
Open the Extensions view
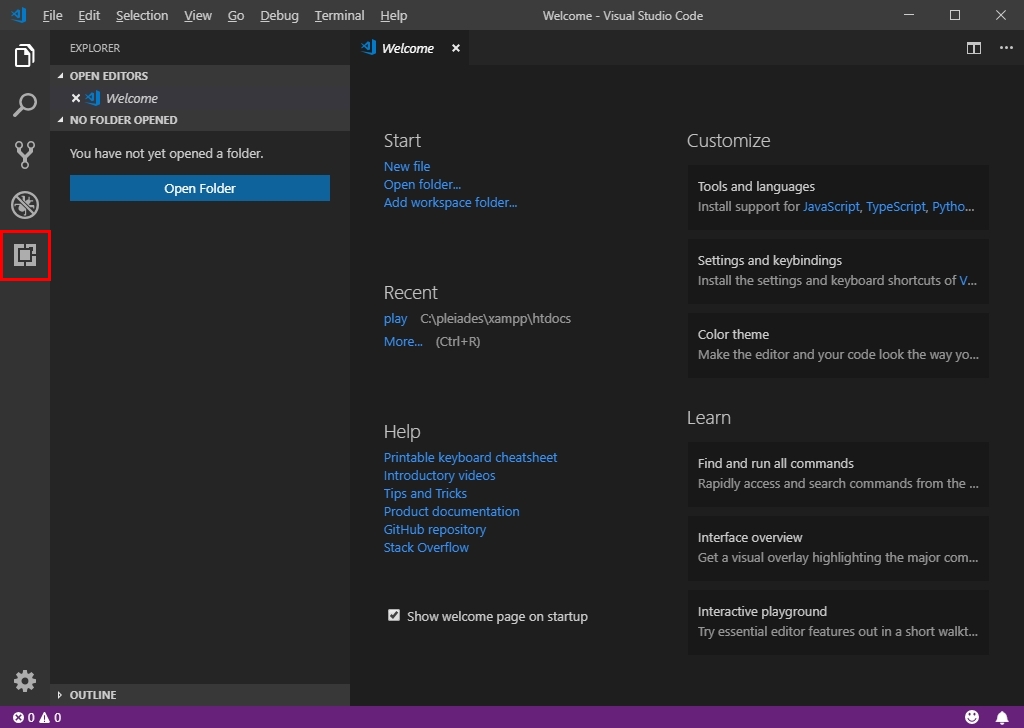coord(25,255)
